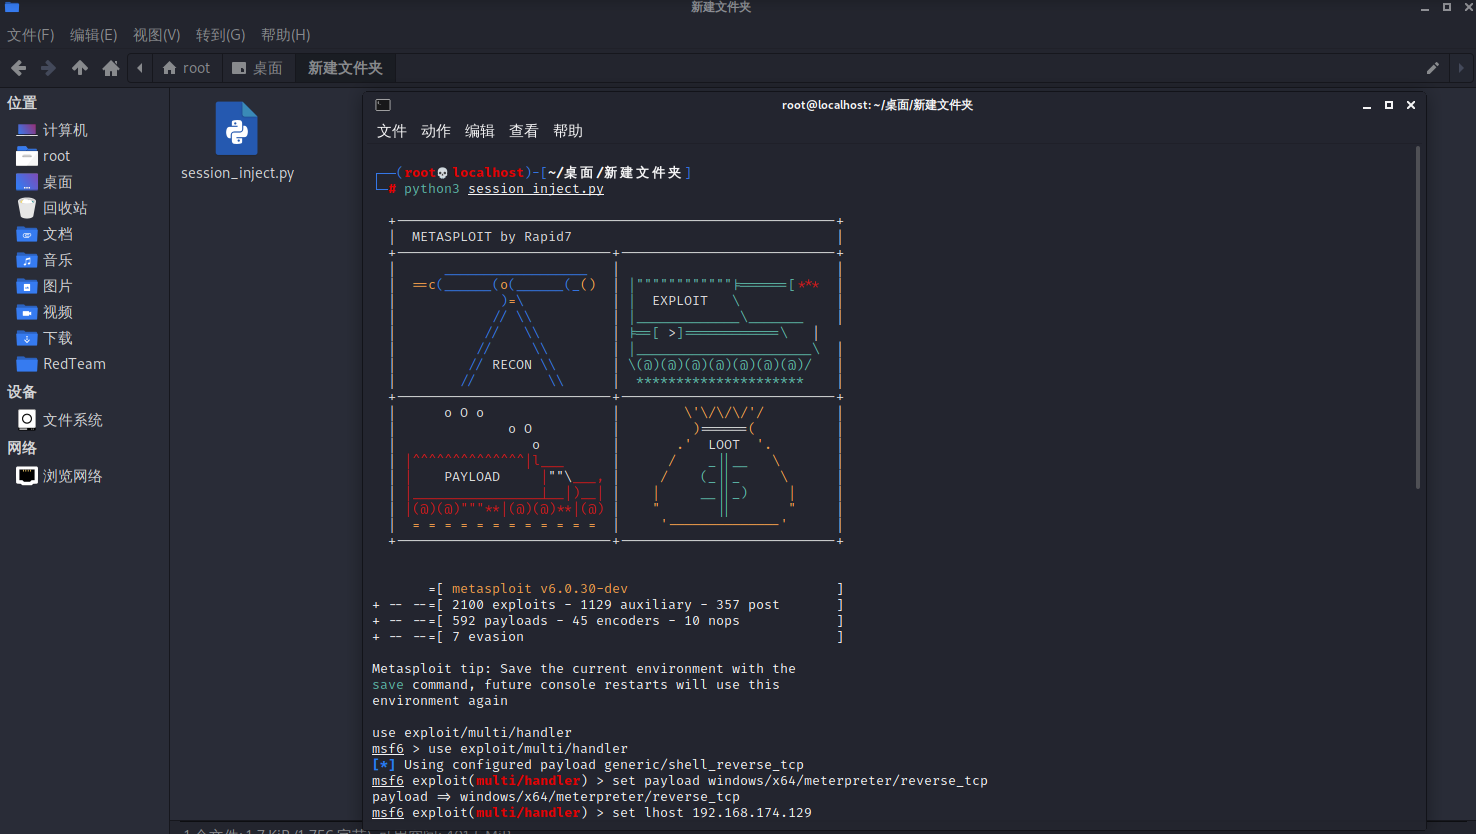Select the 桌面 breadcrumb in path bar
The image size is (1476, 834).
pos(257,68)
